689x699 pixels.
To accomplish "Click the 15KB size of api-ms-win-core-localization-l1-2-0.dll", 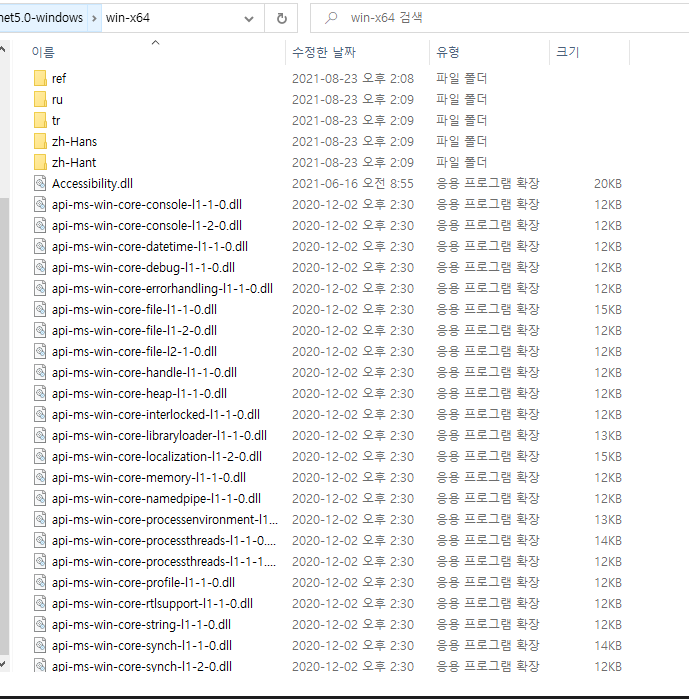I will (607, 456).
